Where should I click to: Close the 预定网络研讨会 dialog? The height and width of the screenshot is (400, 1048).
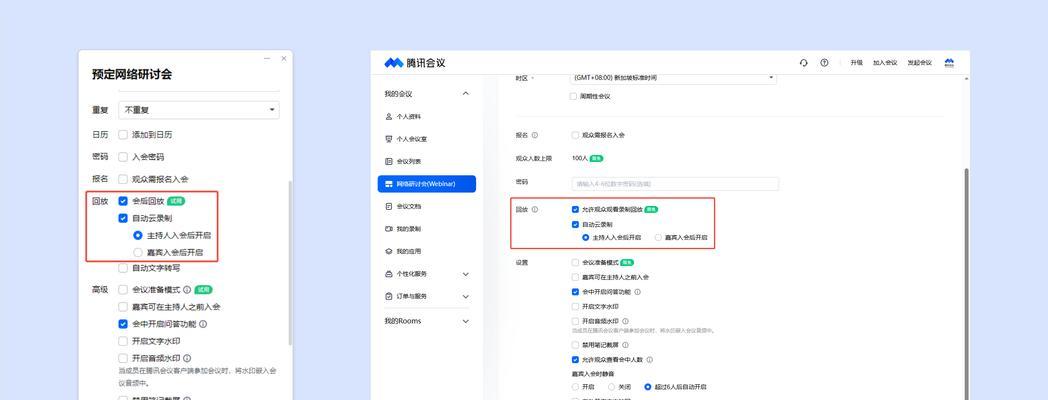283,58
